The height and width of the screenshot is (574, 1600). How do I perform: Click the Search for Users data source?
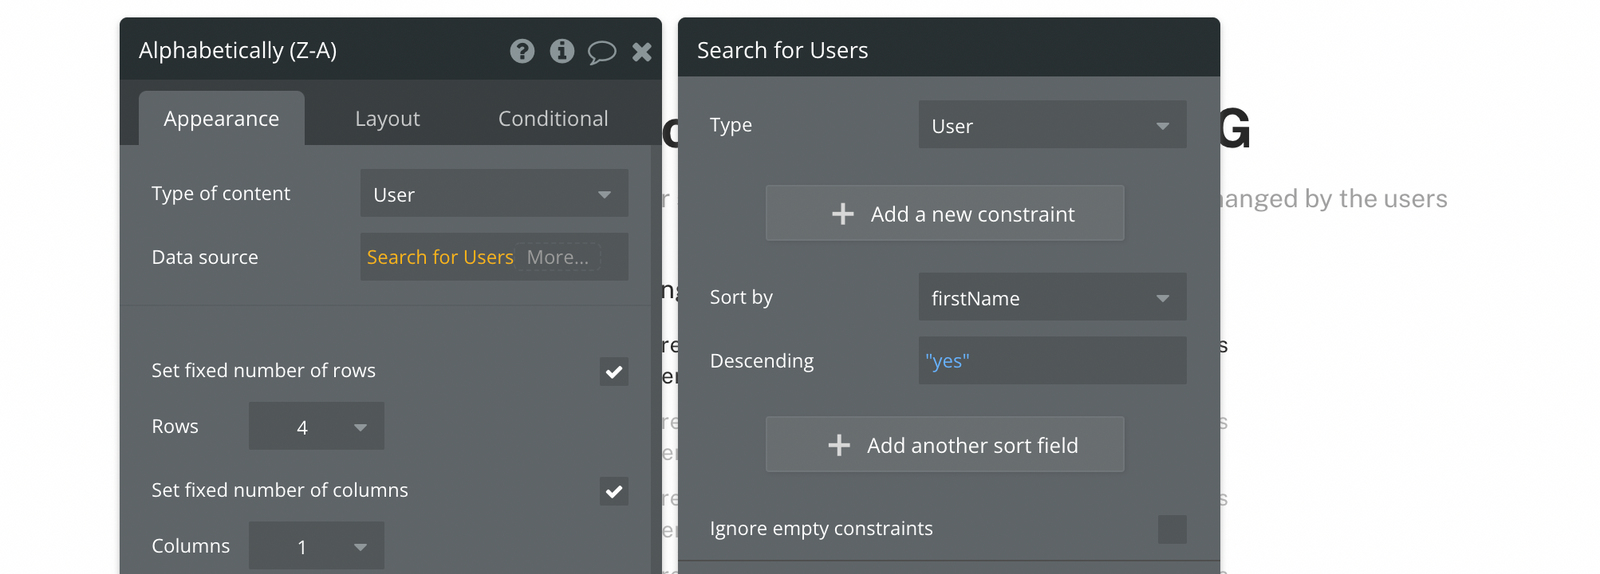(x=440, y=257)
